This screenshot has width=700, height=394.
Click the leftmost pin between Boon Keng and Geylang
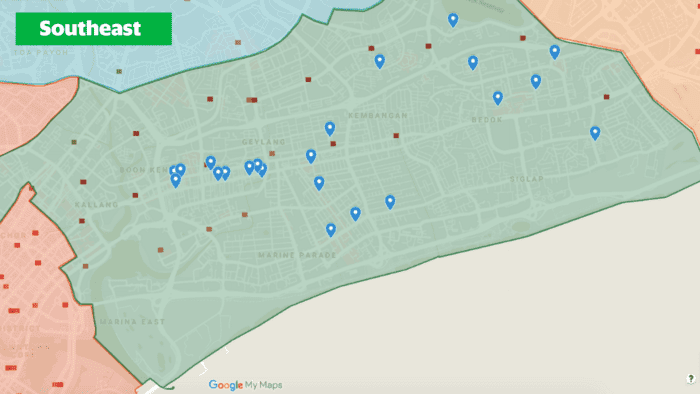211,162
